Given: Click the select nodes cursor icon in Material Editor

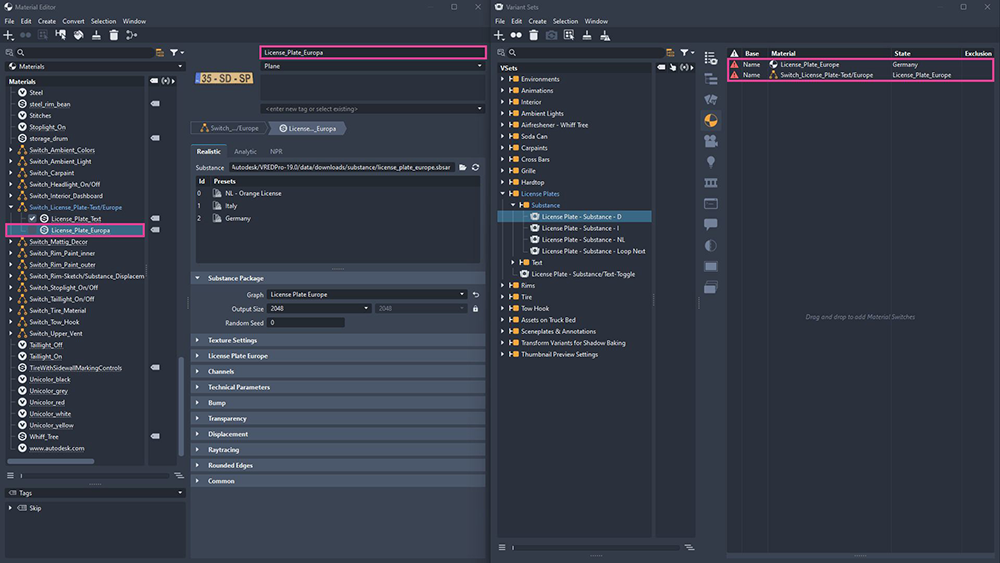Looking at the screenshot, I should (x=61, y=35).
